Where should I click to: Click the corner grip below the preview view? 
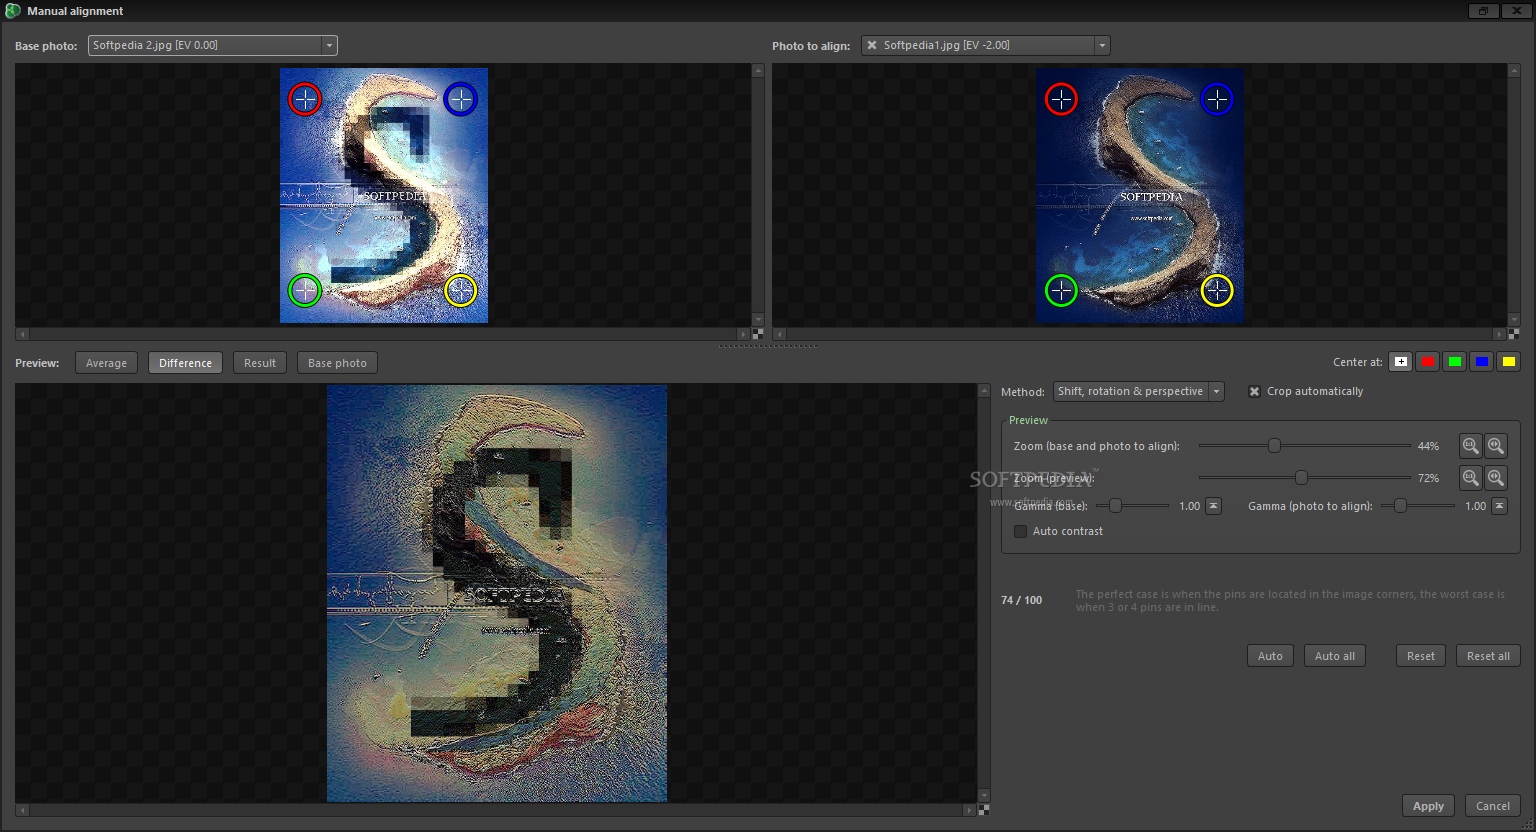point(983,810)
